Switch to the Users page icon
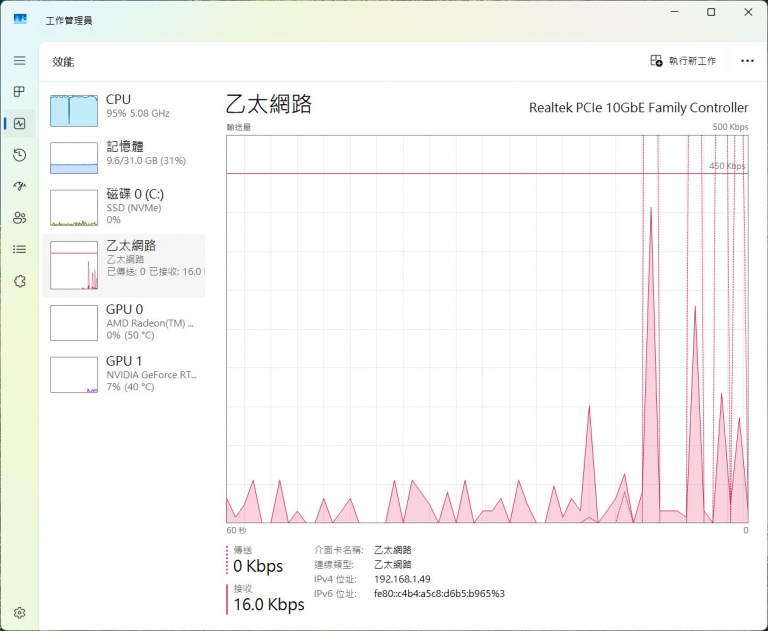 [x=19, y=218]
